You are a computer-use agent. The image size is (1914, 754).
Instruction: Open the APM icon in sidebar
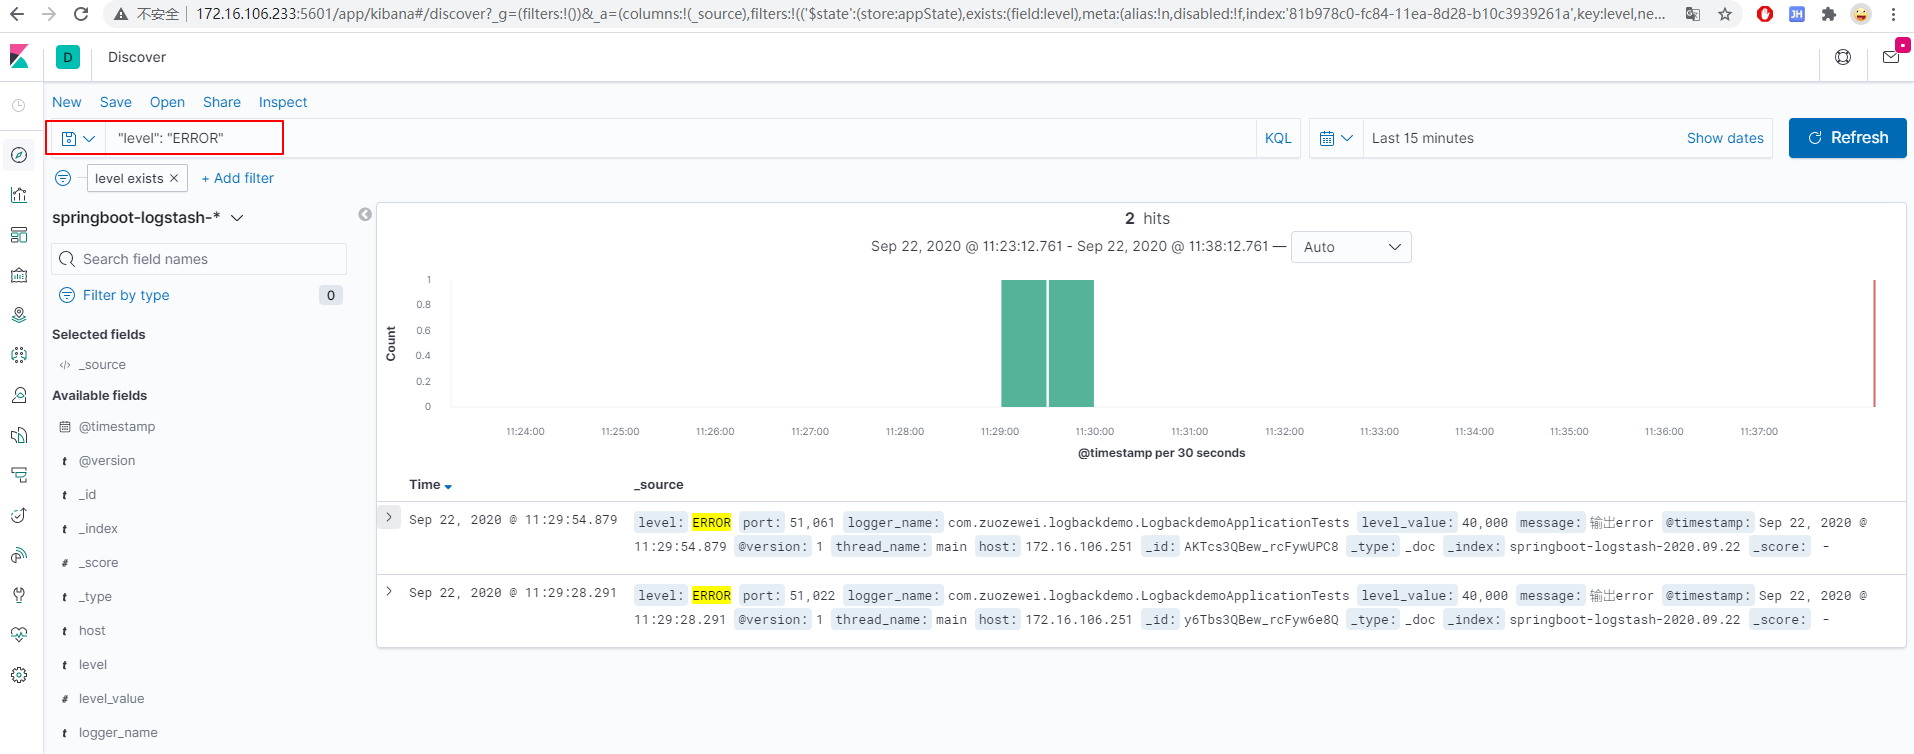[x=19, y=475]
